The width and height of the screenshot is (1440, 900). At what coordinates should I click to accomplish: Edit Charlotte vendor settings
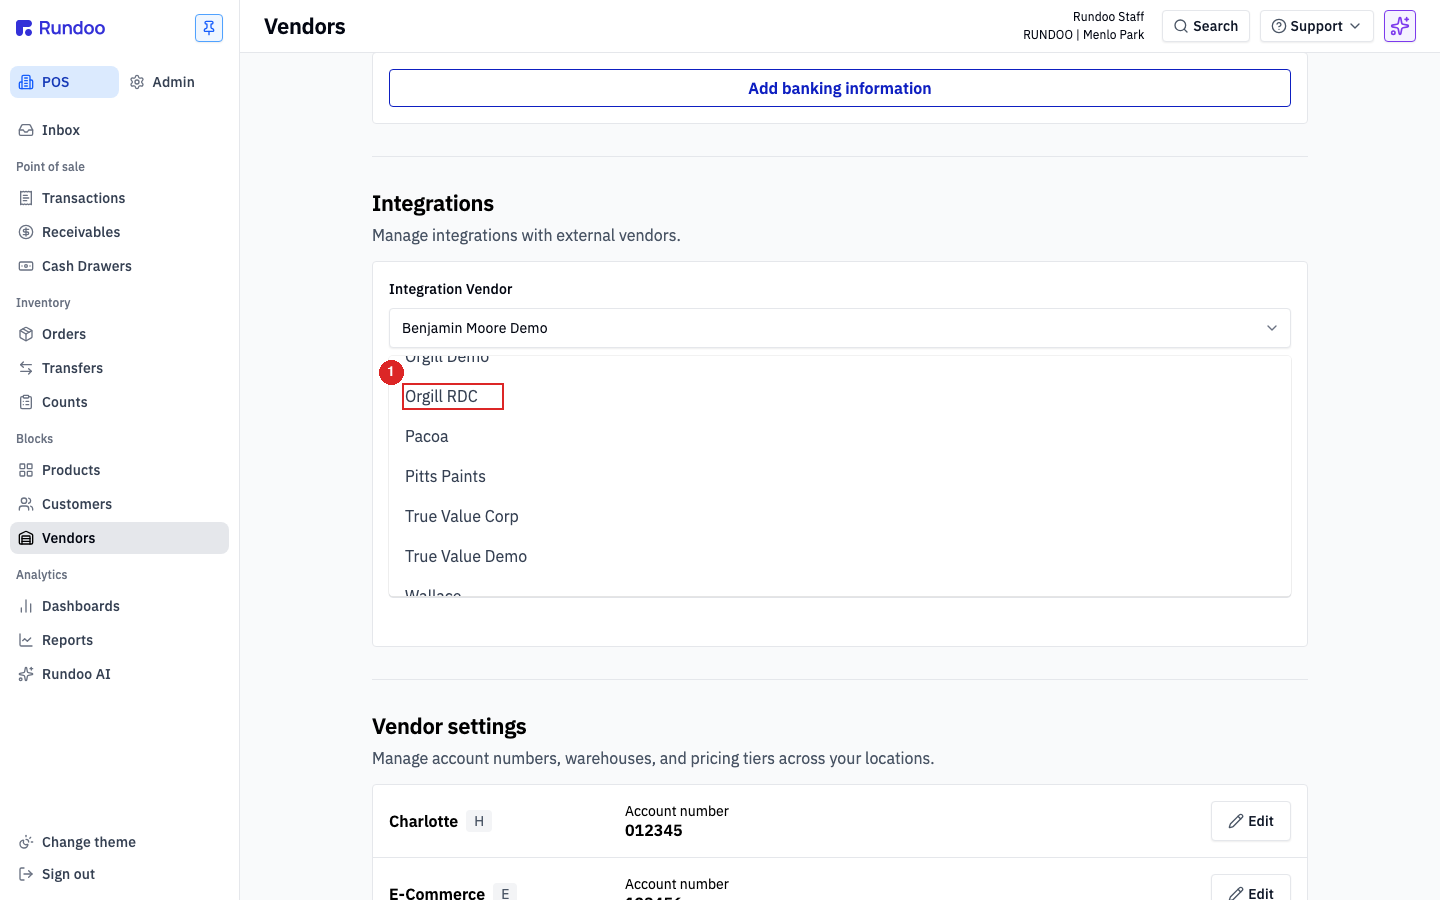[1251, 821]
